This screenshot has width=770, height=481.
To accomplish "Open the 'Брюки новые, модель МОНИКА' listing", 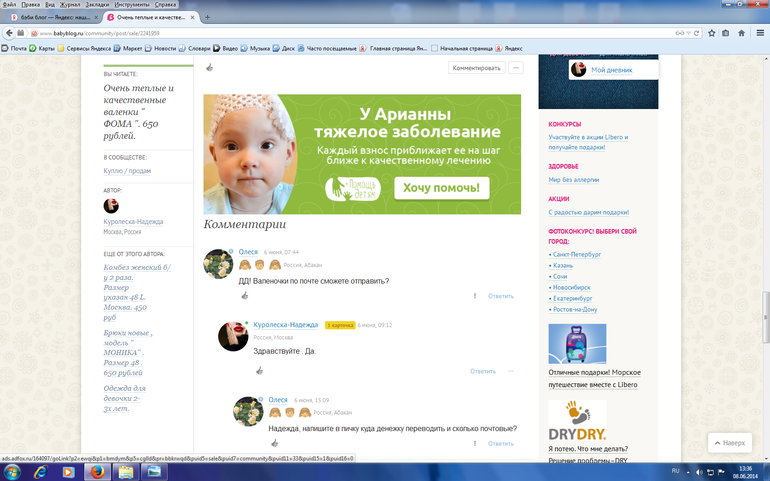I will (128, 352).
